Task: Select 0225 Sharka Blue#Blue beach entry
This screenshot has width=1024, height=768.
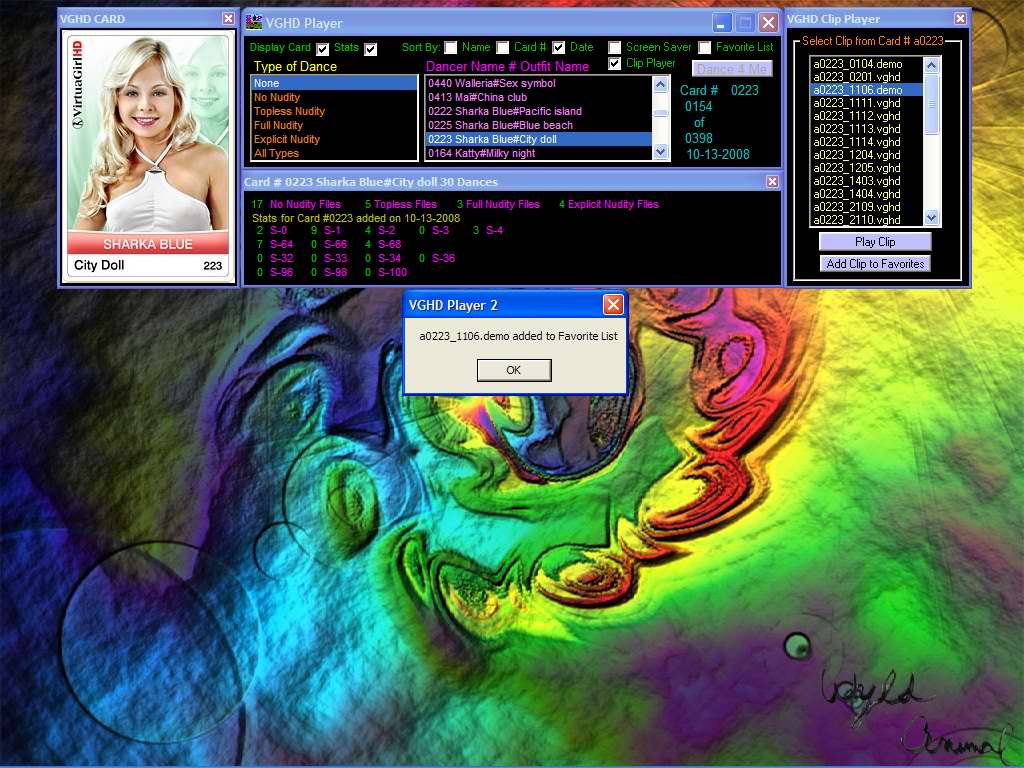Action: tap(539, 125)
